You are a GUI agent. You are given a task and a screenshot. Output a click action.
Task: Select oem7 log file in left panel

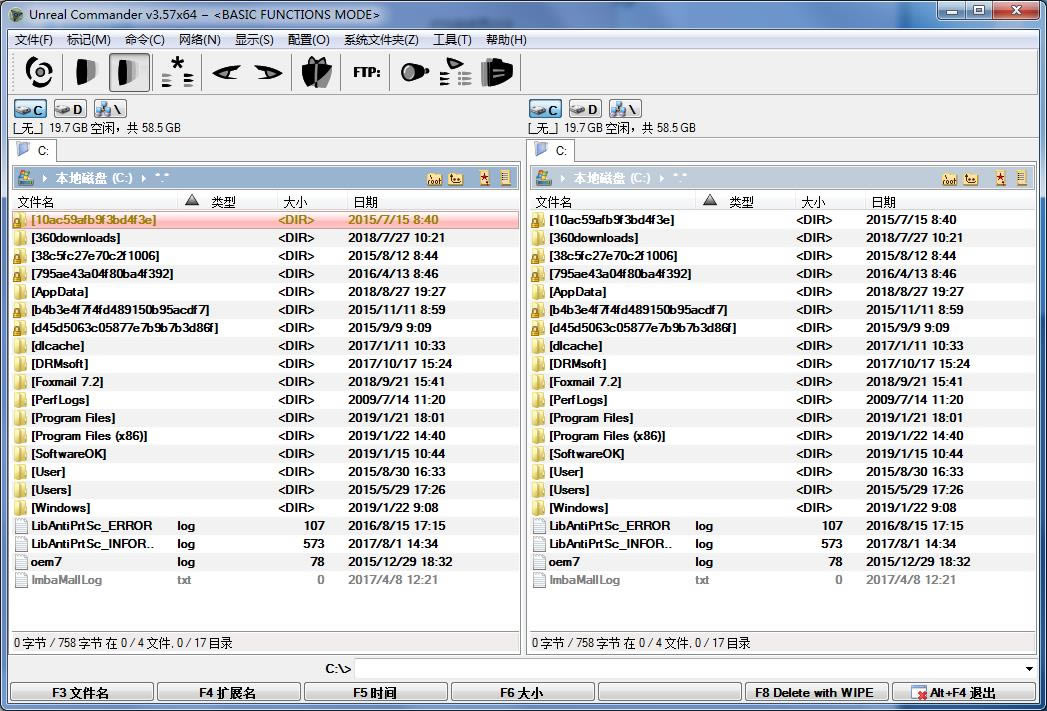(265, 562)
